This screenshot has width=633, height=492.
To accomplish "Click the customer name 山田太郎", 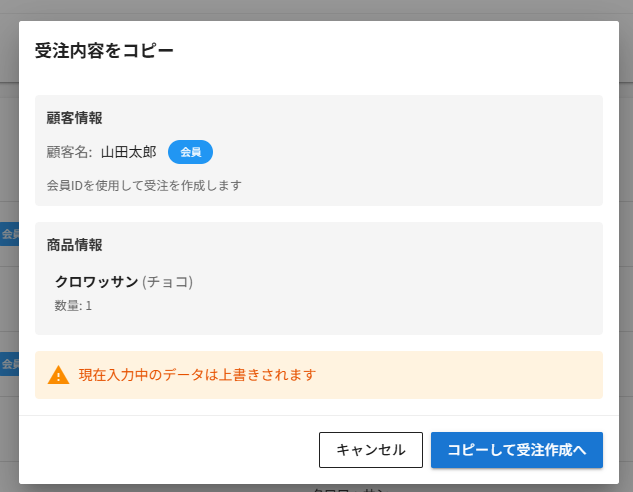I will (x=128, y=152).
